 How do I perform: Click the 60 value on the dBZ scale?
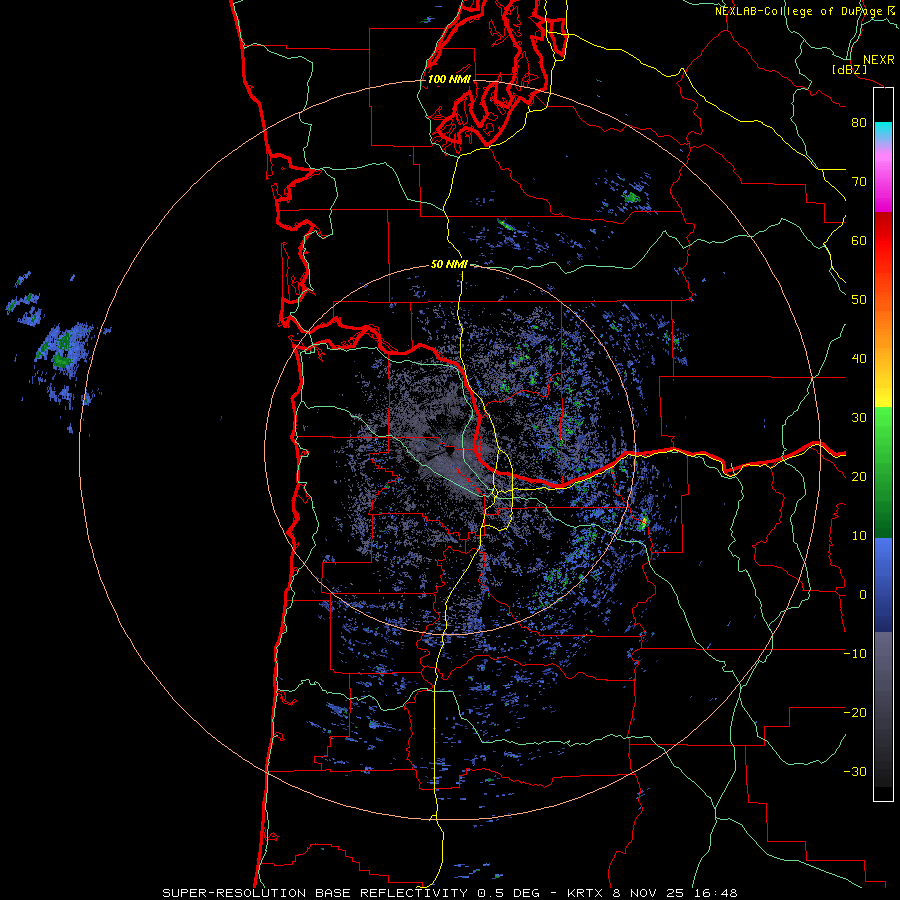(859, 241)
